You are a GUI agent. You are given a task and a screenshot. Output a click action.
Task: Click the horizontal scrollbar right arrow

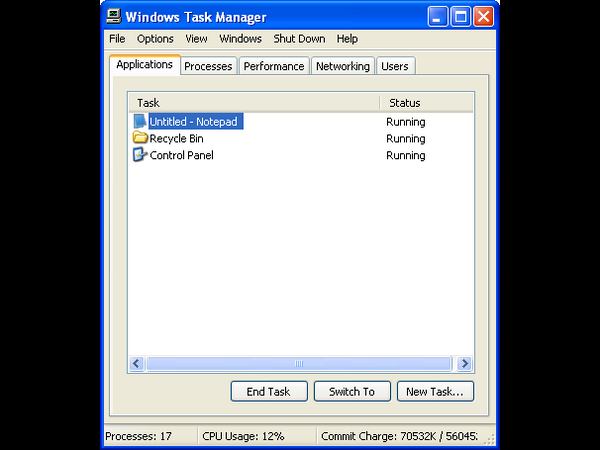tap(465, 364)
